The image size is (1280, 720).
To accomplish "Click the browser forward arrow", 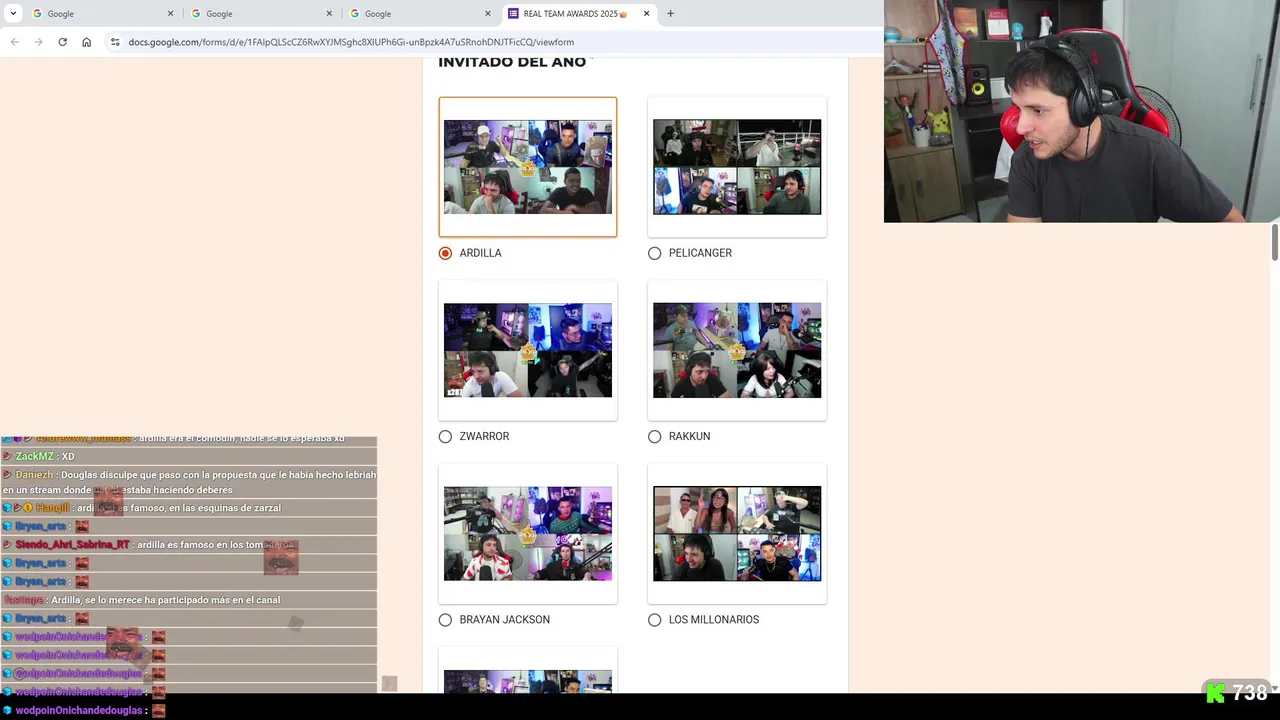I will [38, 42].
